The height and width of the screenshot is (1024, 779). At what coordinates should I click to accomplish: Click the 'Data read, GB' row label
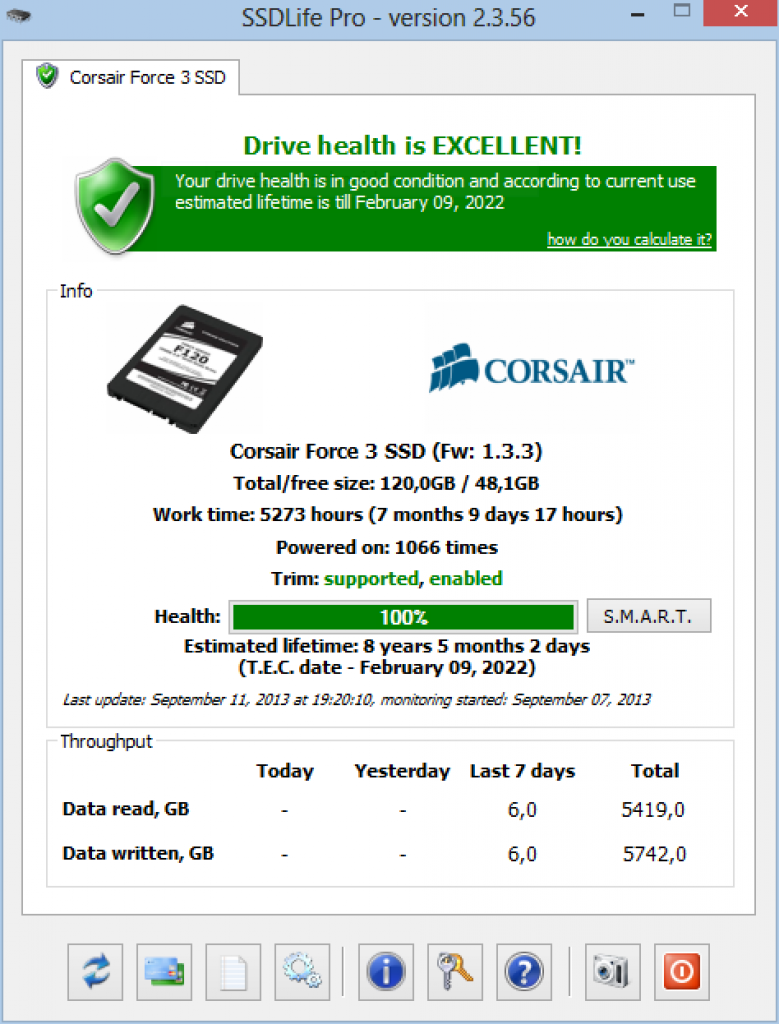pyautogui.click(x=125, y=809)
